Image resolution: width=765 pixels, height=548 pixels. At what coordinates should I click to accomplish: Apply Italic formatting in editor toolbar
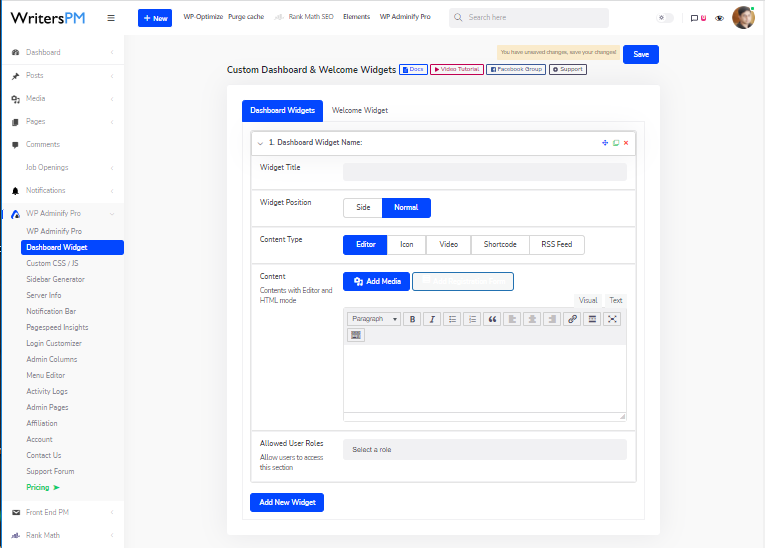(x=432, y=319)
